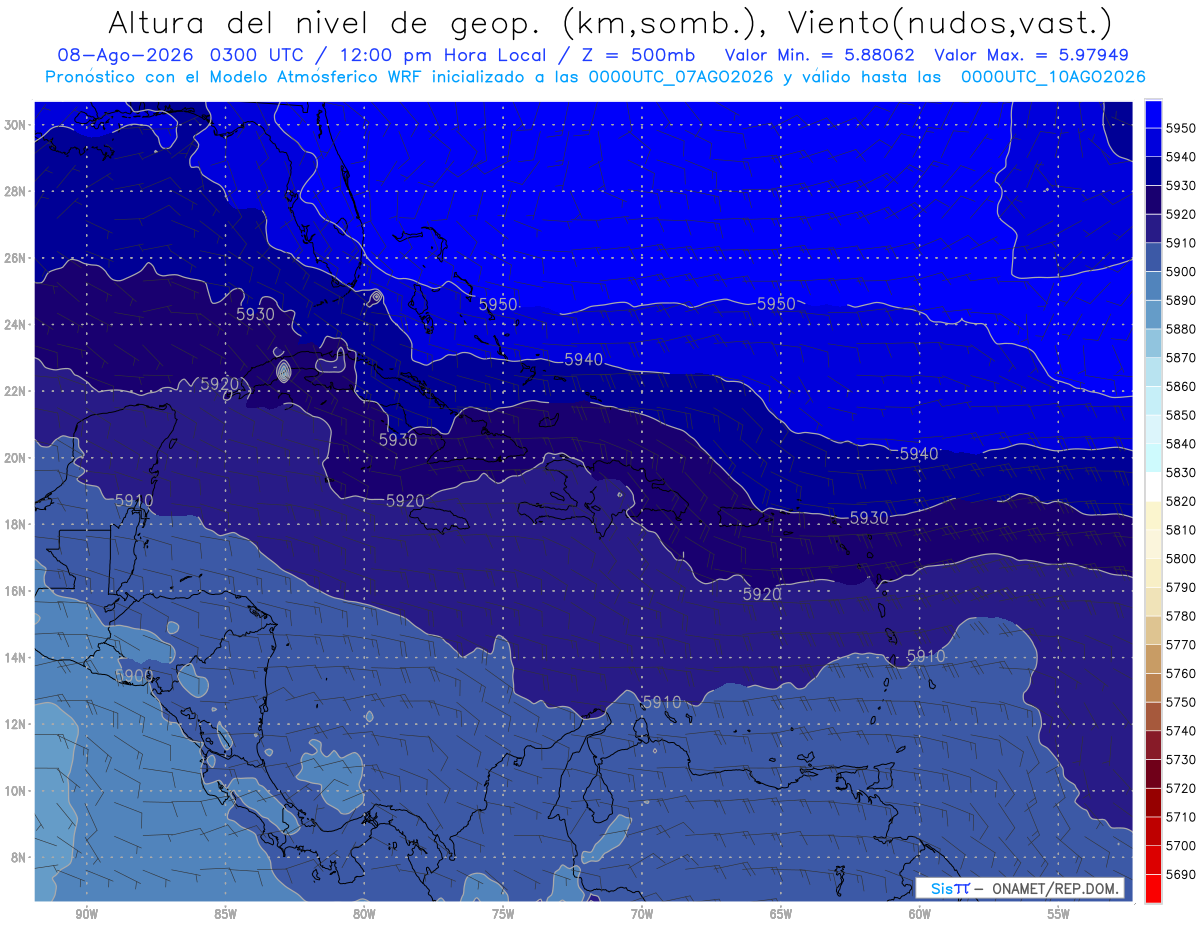Click the '24N' latitude axis label
This screenshot has height=927, width=1200.
coord(15,325)
